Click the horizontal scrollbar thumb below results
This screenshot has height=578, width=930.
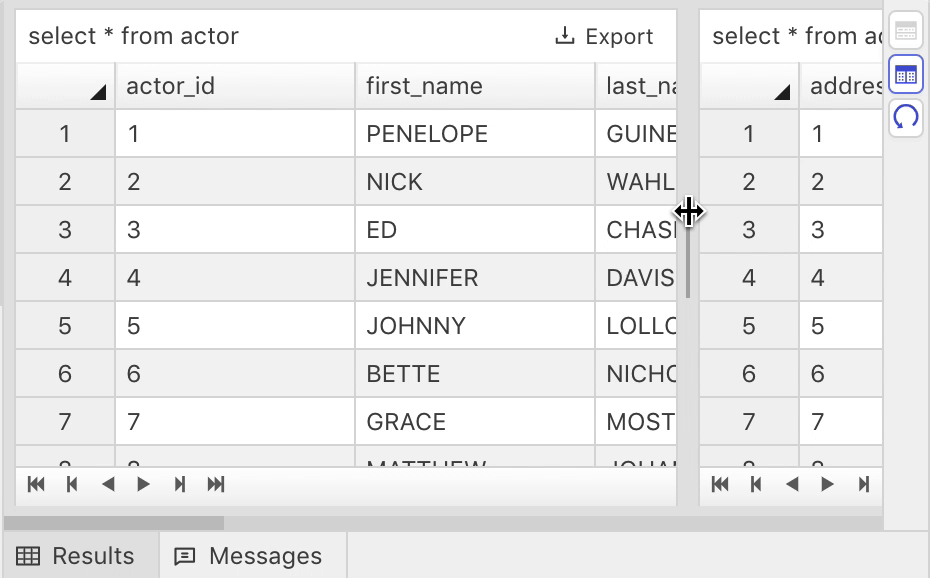pos(114,523)
